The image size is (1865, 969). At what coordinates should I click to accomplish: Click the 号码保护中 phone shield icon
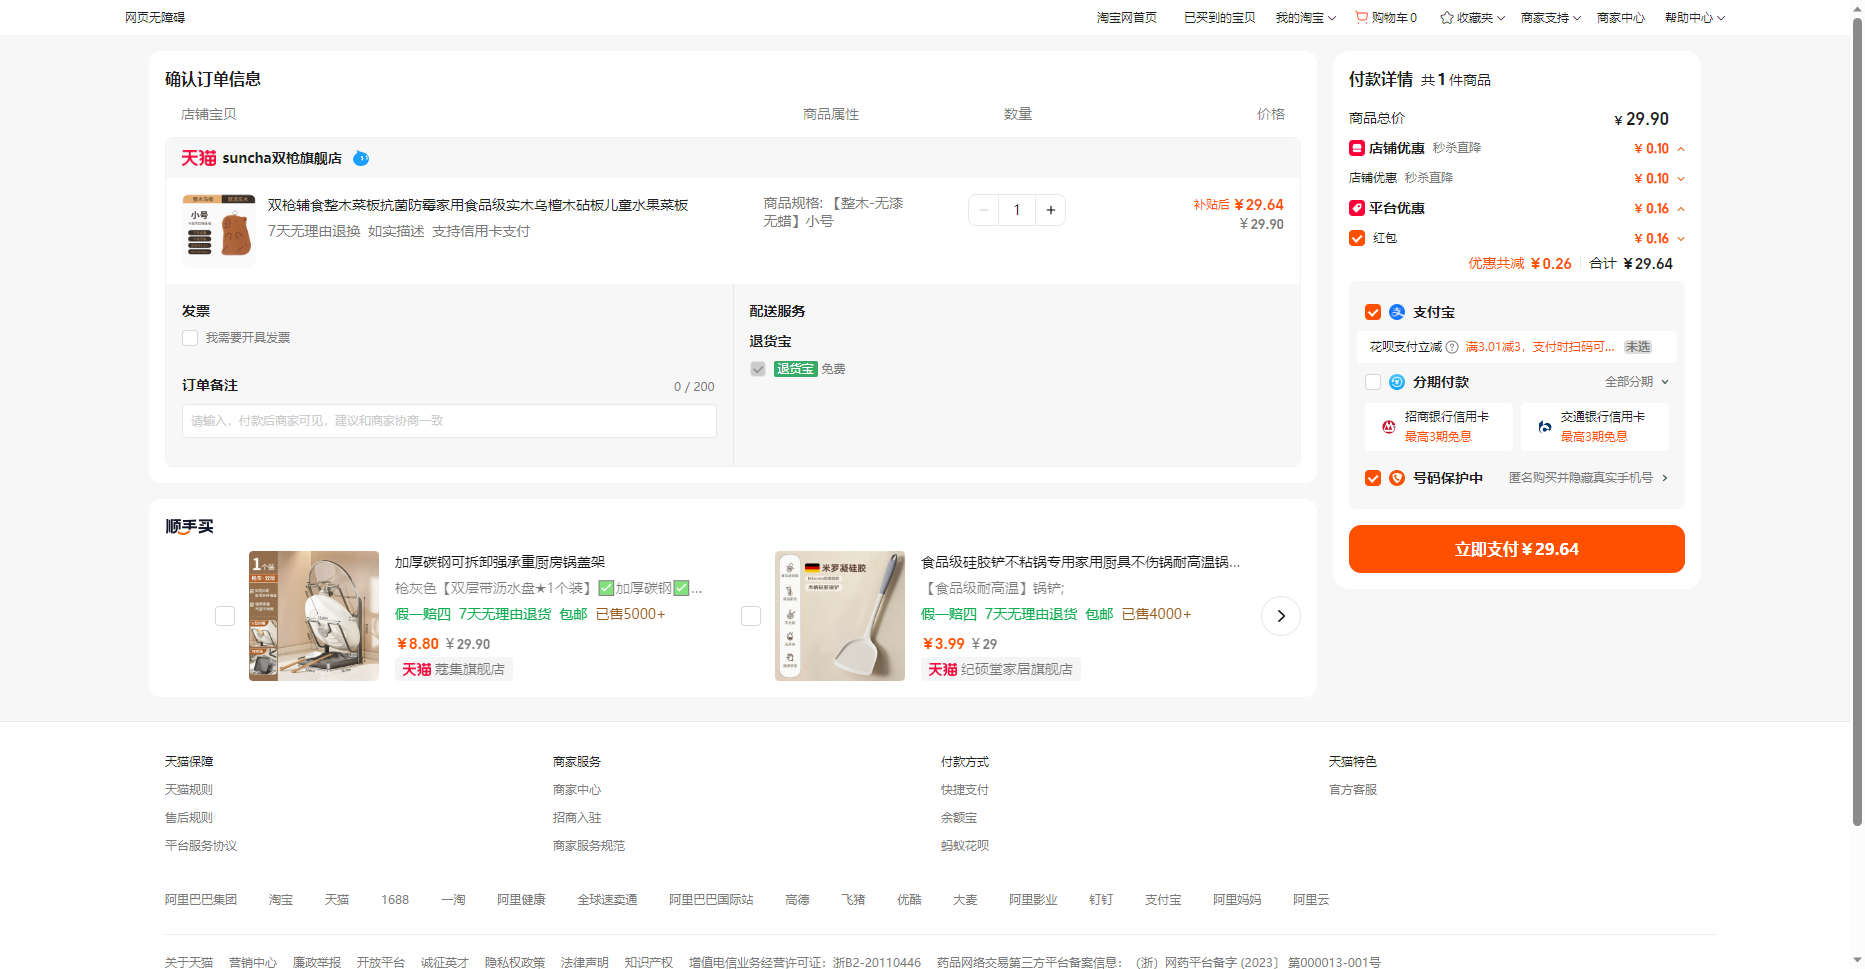[x=1397, y=478]
